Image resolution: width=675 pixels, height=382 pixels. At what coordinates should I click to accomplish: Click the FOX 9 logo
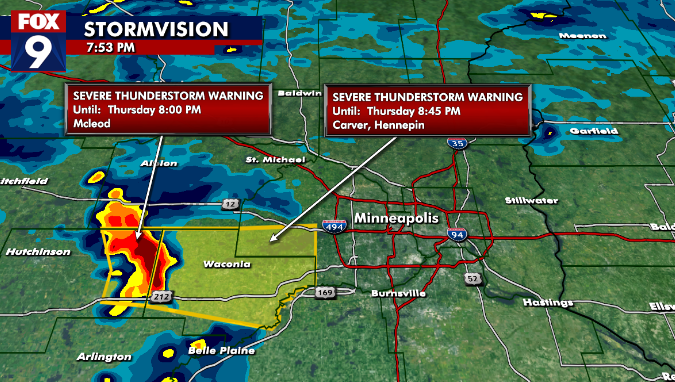(x=38, y=41)
